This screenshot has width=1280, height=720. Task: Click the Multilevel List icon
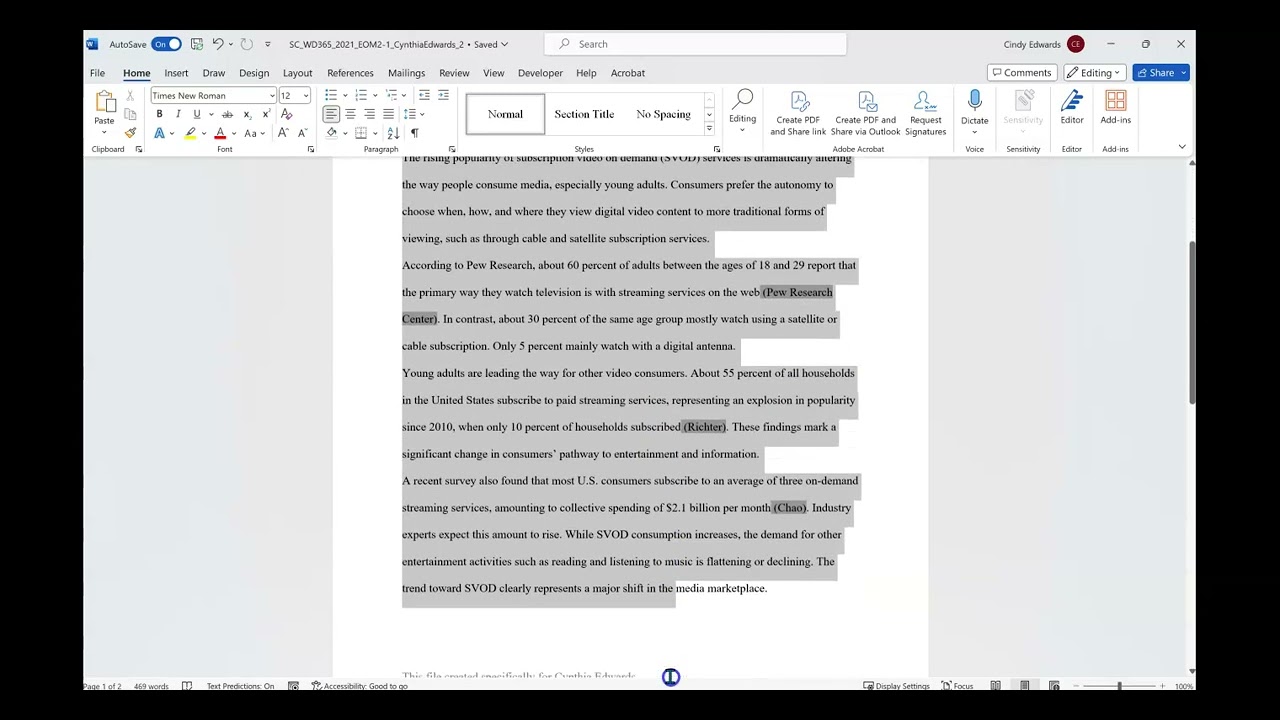click(x=391, y=95)
